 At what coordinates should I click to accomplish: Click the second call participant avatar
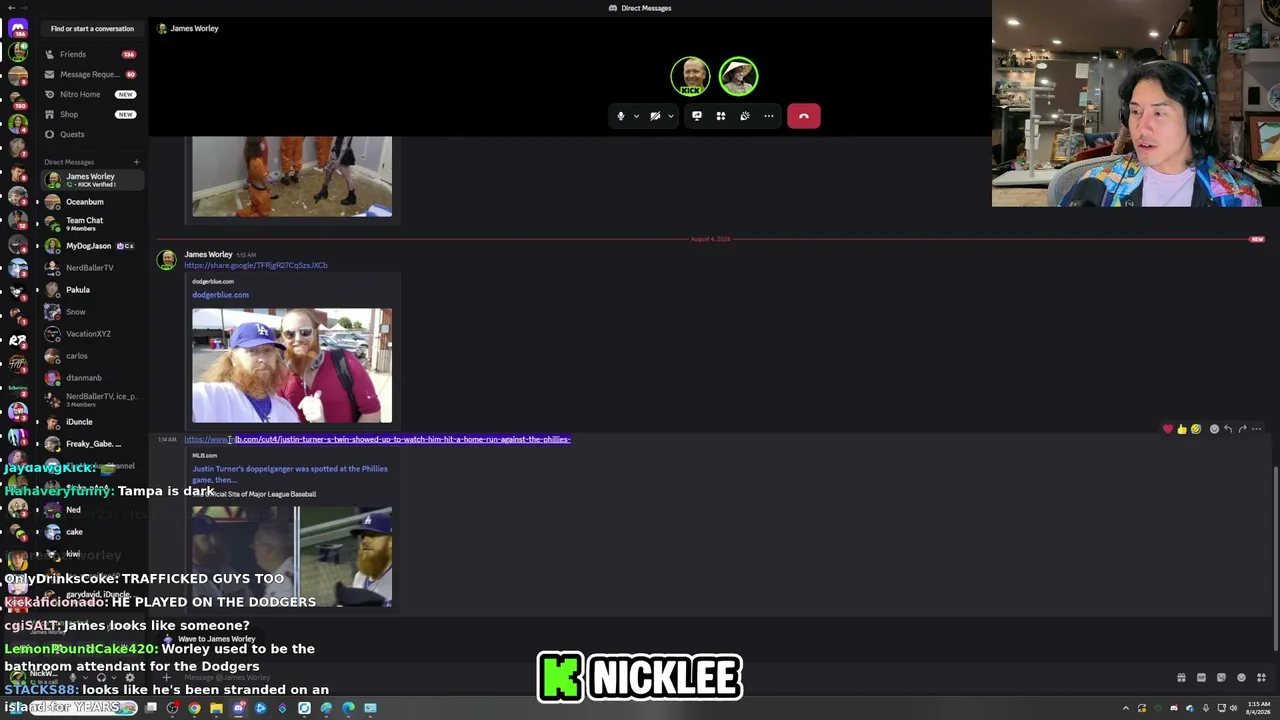[x=739, y=77]
